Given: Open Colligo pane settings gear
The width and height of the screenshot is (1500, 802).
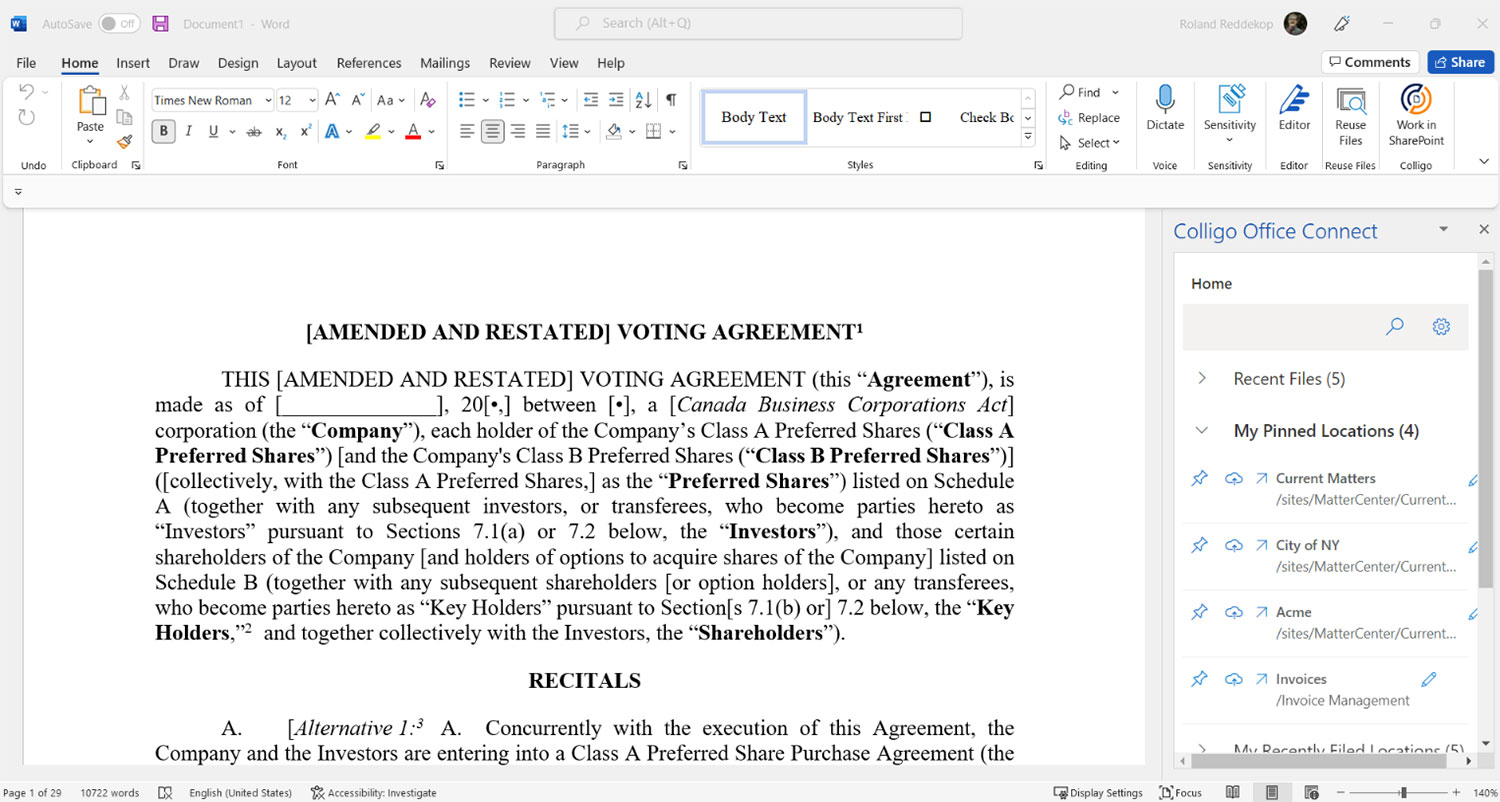Looking at the screenshot, I should tap(1441, 326).
